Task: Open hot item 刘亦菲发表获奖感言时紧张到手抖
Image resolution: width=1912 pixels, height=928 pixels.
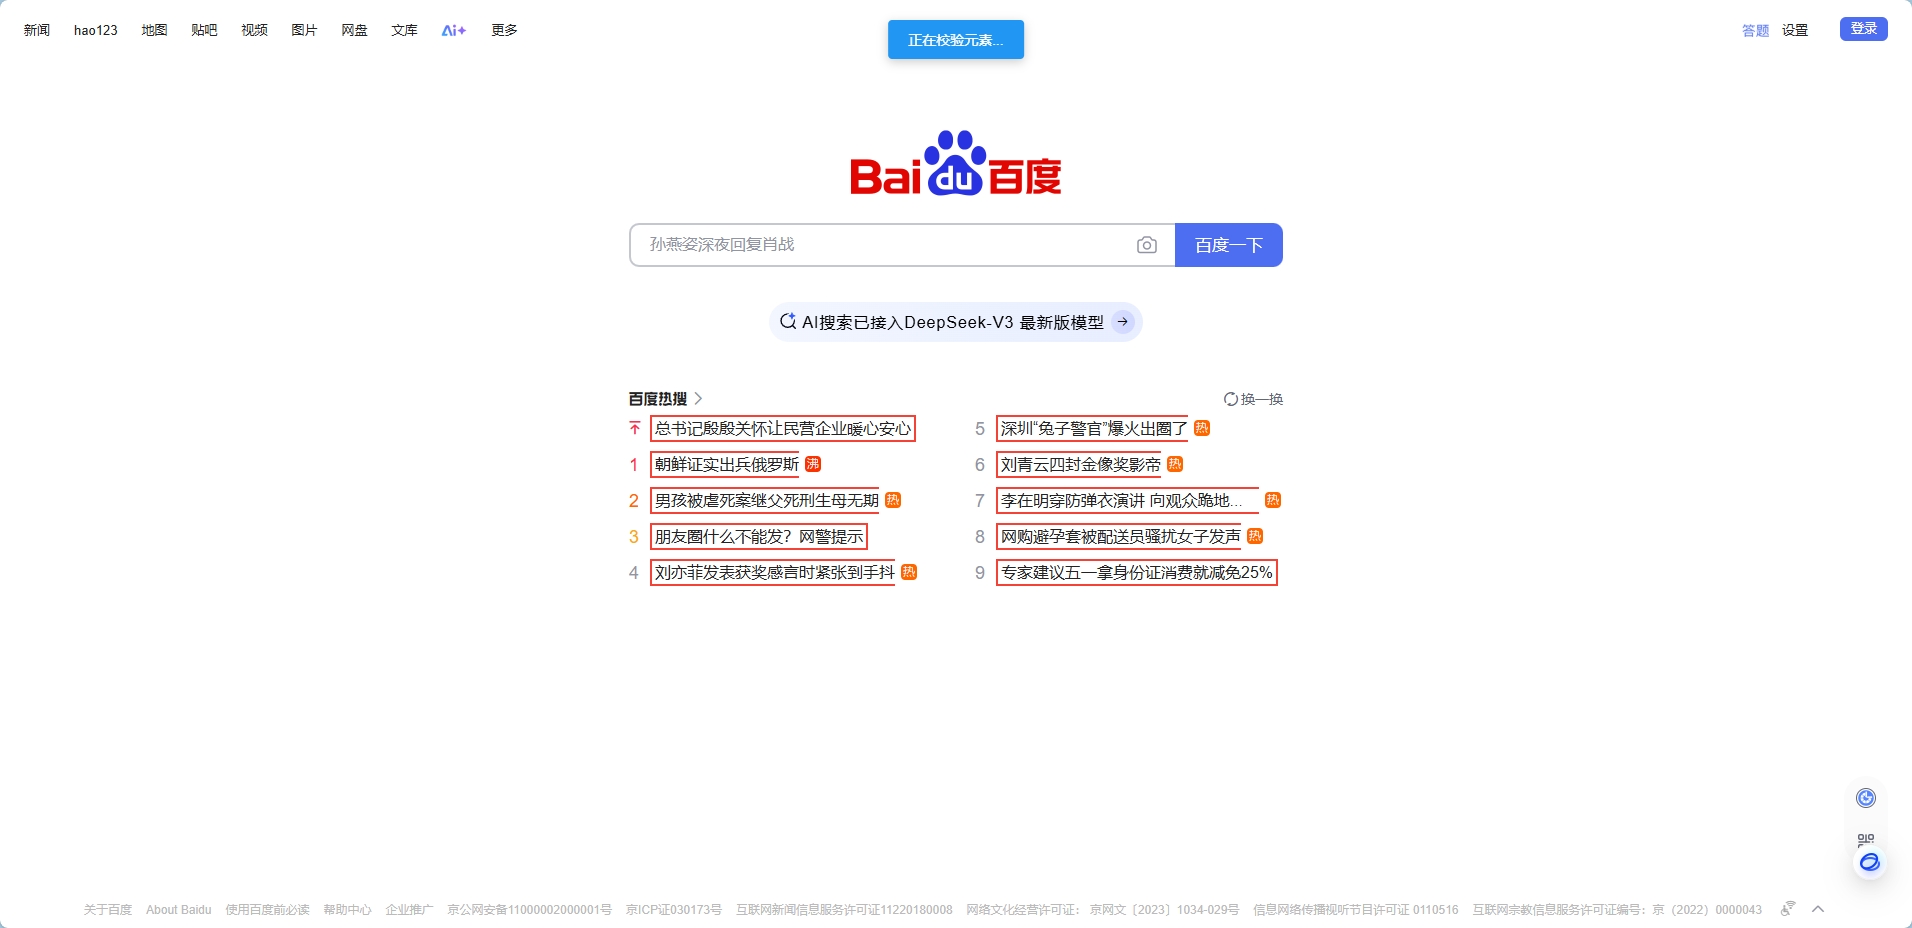Action: (775, 572)
